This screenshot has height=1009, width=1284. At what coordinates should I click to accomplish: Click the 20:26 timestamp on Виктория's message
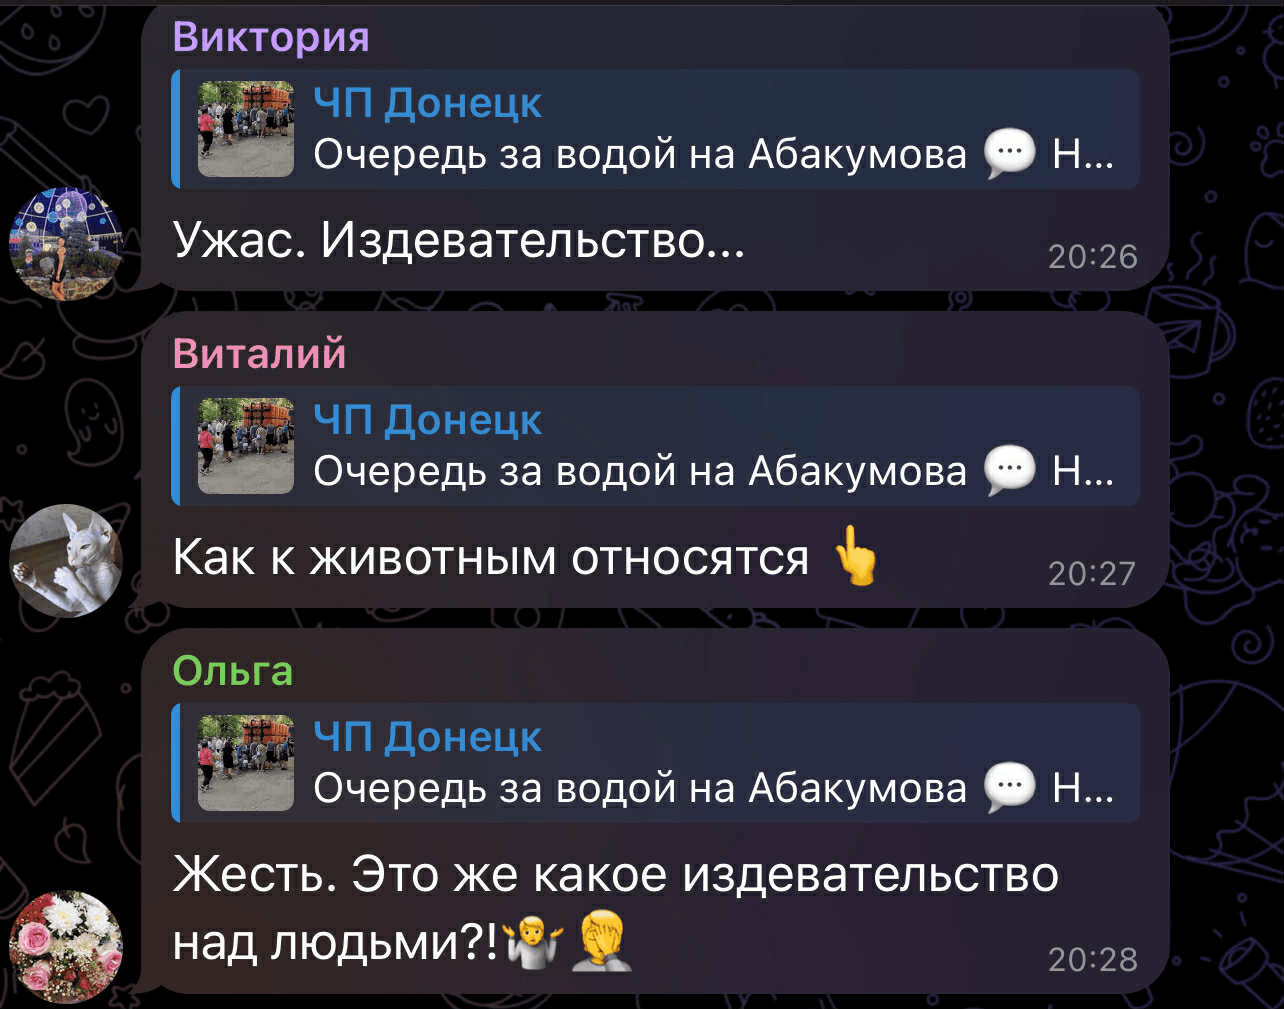pyautogui.click(x=1092, y=257)
